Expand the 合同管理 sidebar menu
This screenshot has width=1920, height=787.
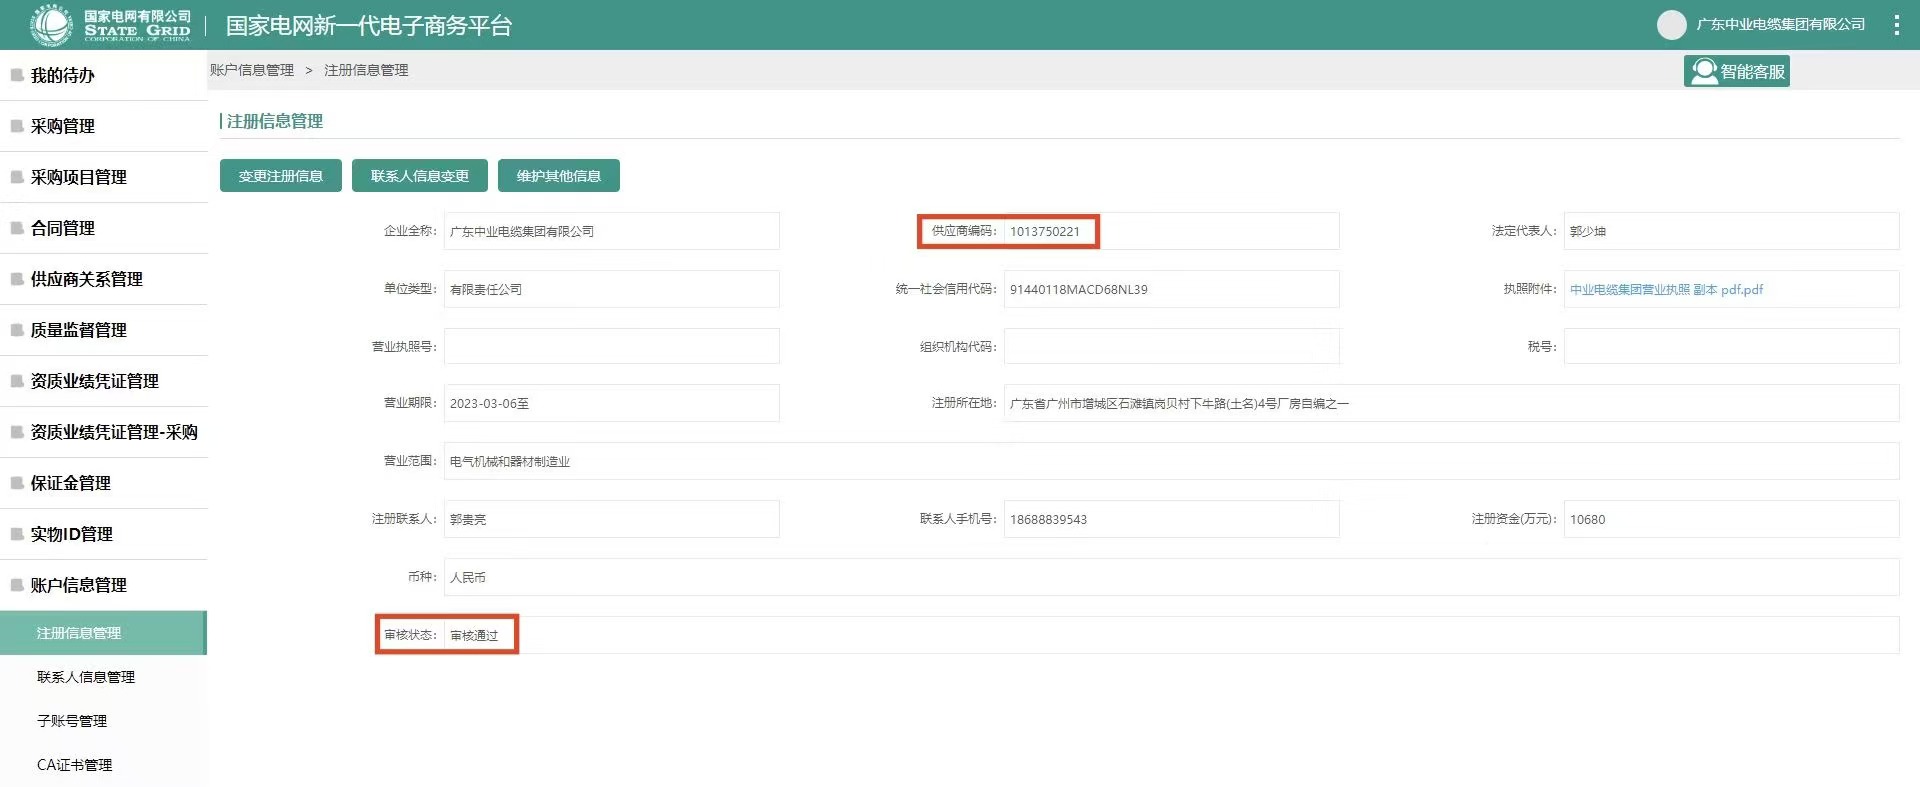pos(104,228)
